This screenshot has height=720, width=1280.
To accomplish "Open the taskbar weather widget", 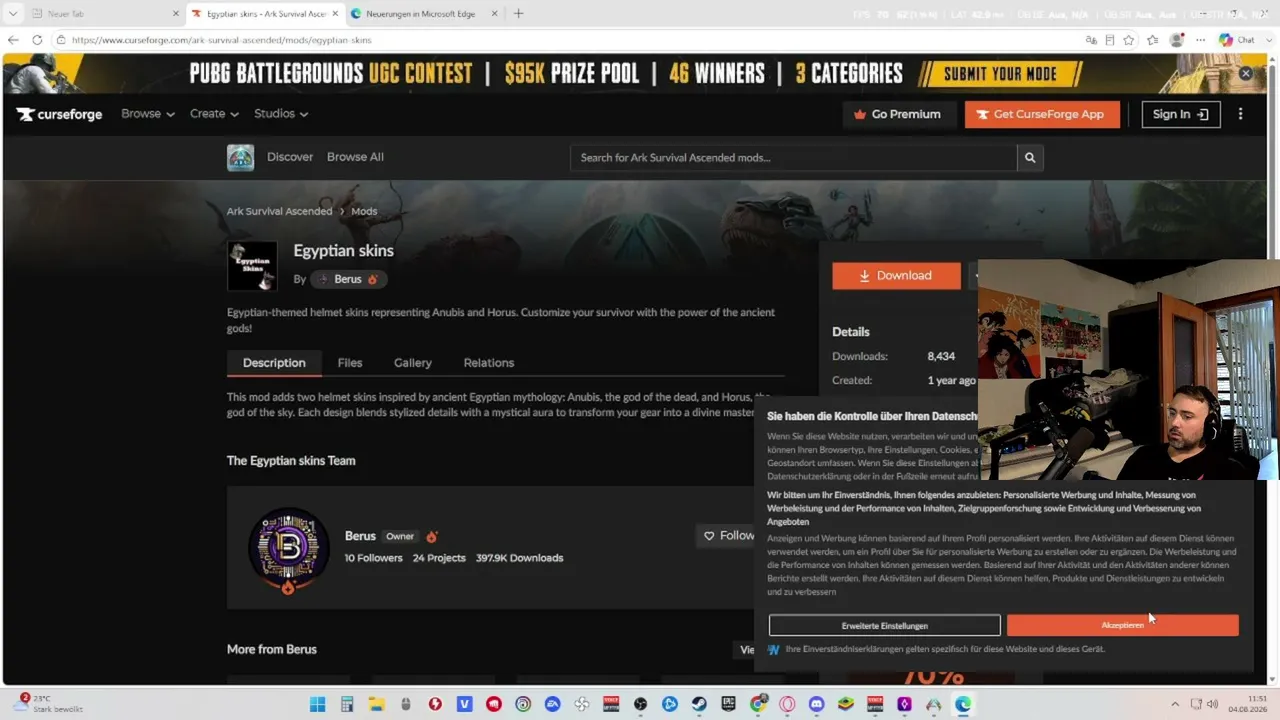I will (x=48, y=703).
